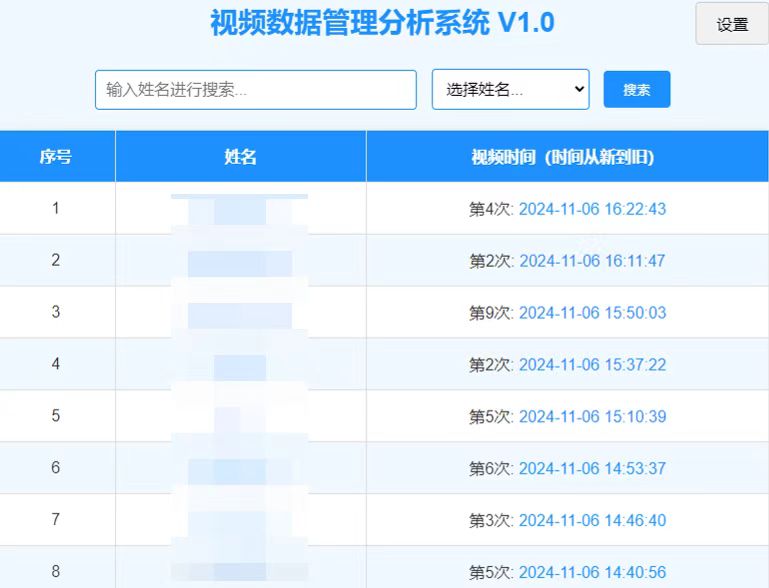Select the 2024-11-06 14:40:56 timestamp link
Viewport: 769px width, 588px height.
click(x=592, y=573)
